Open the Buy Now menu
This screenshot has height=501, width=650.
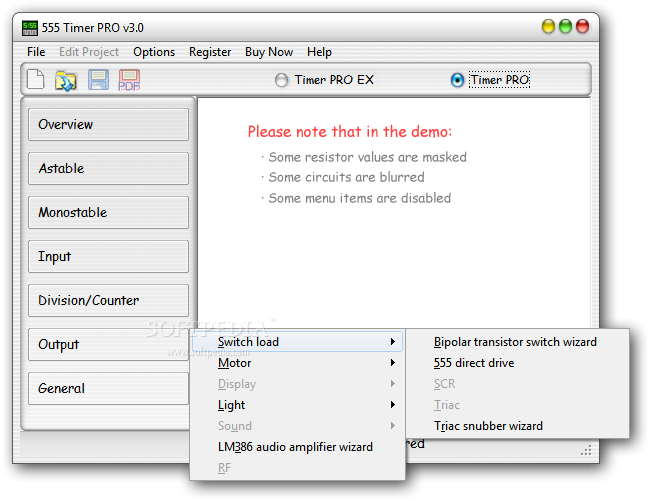(269, 52)
